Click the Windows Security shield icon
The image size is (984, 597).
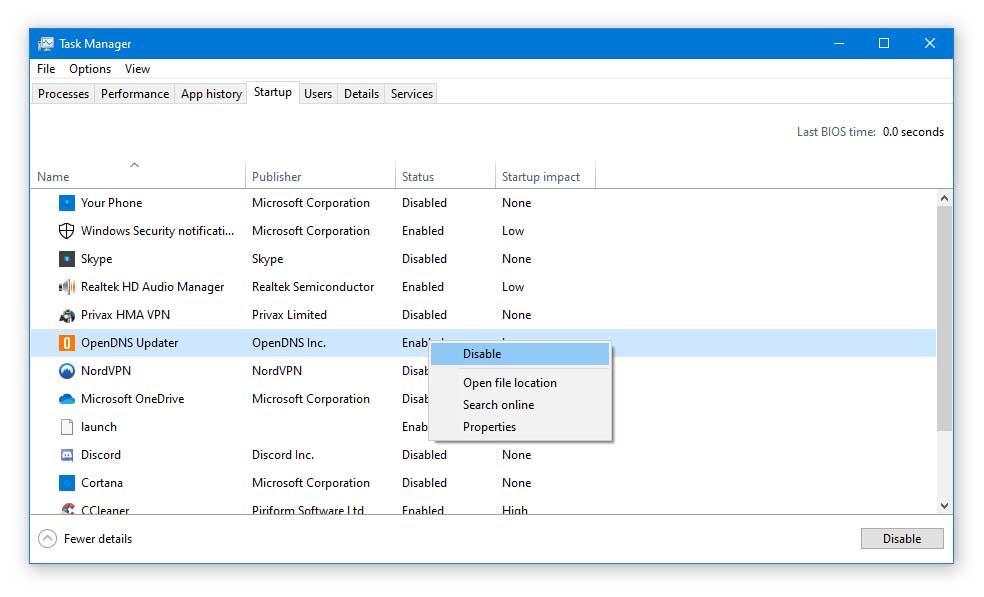(67, 231)
